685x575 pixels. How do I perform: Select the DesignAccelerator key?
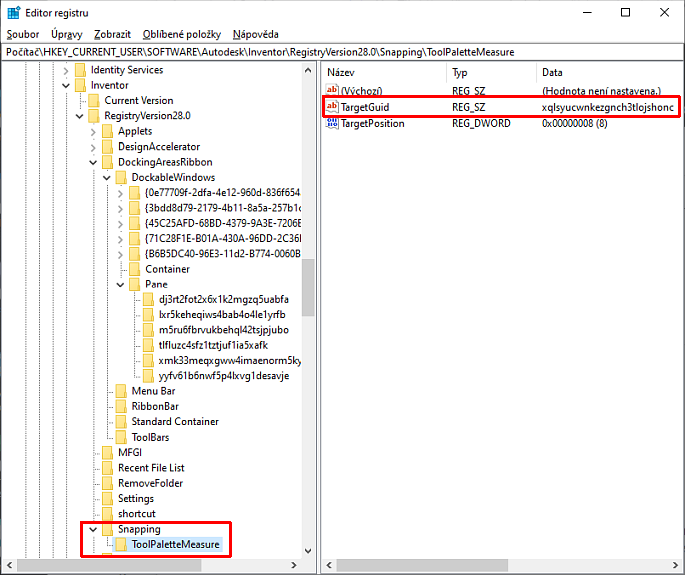pos(158,147)
